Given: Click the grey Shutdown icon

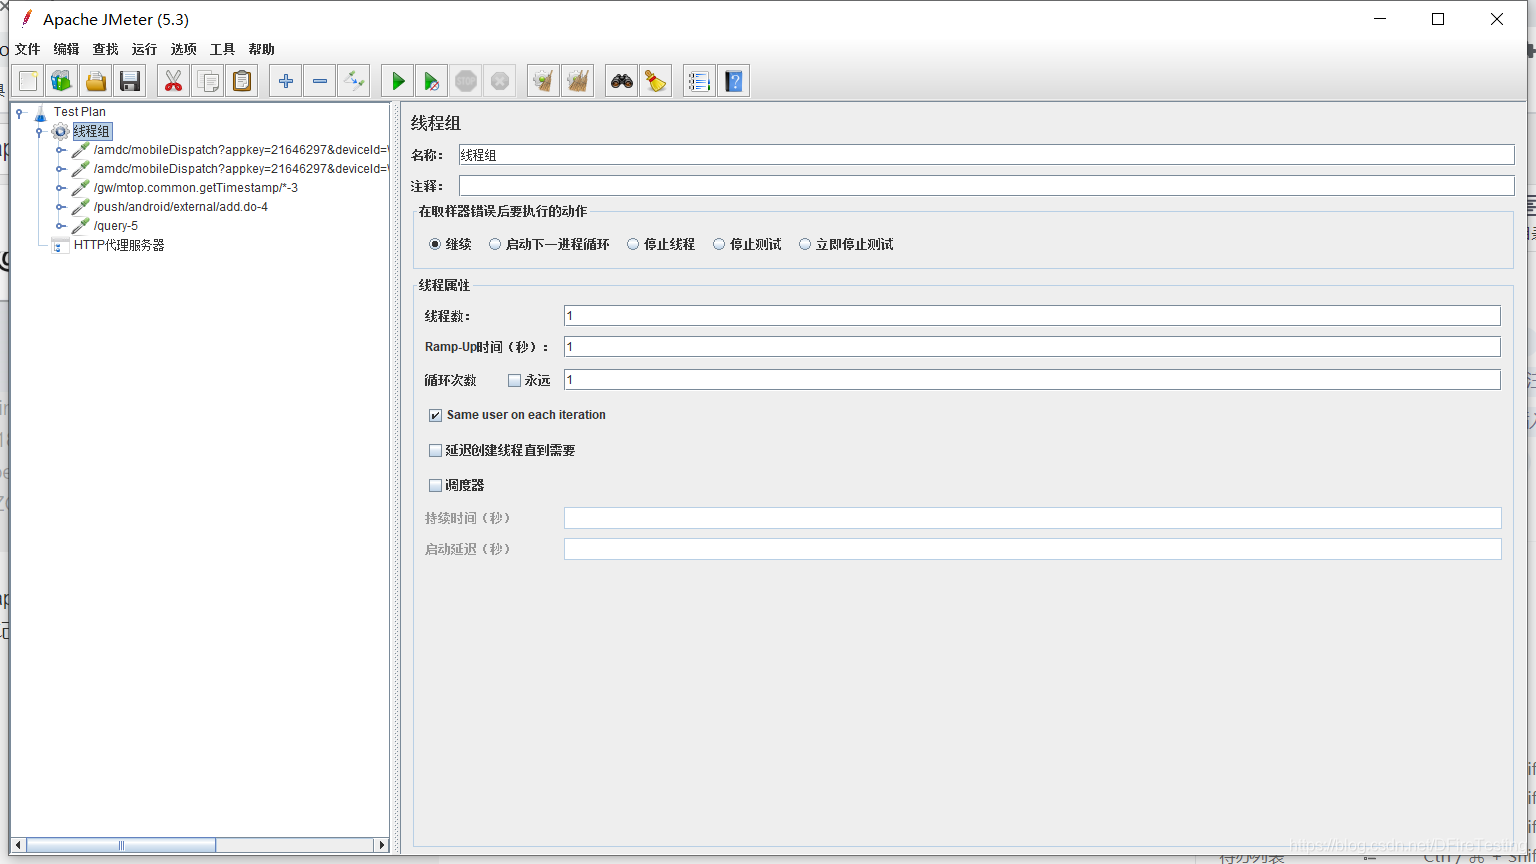Looking at the screenshot, I should tap(499, 81).
